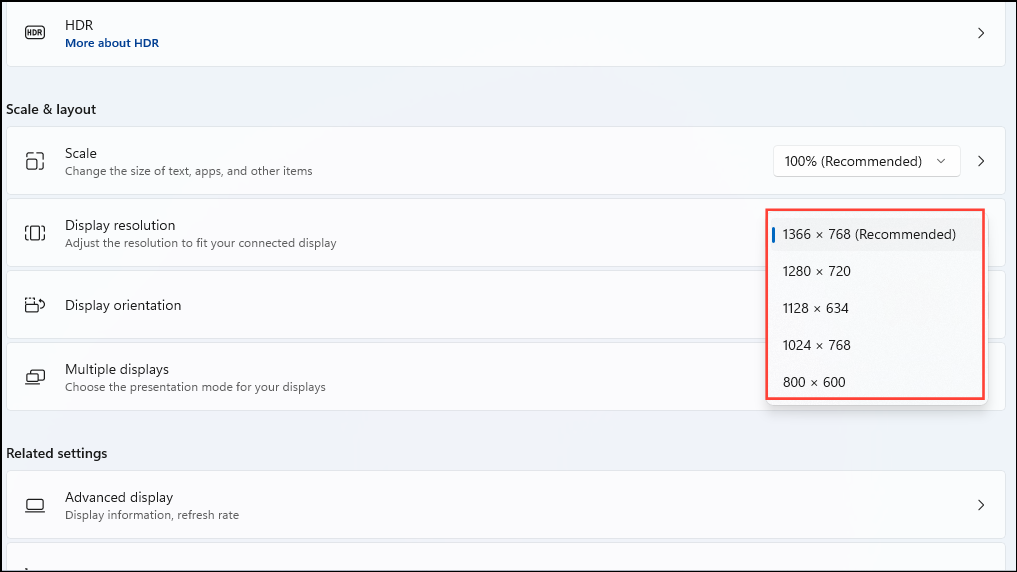Expand custom scaling via Scale row chevron
Screen dimensions: 1017x572
[981, 161]
